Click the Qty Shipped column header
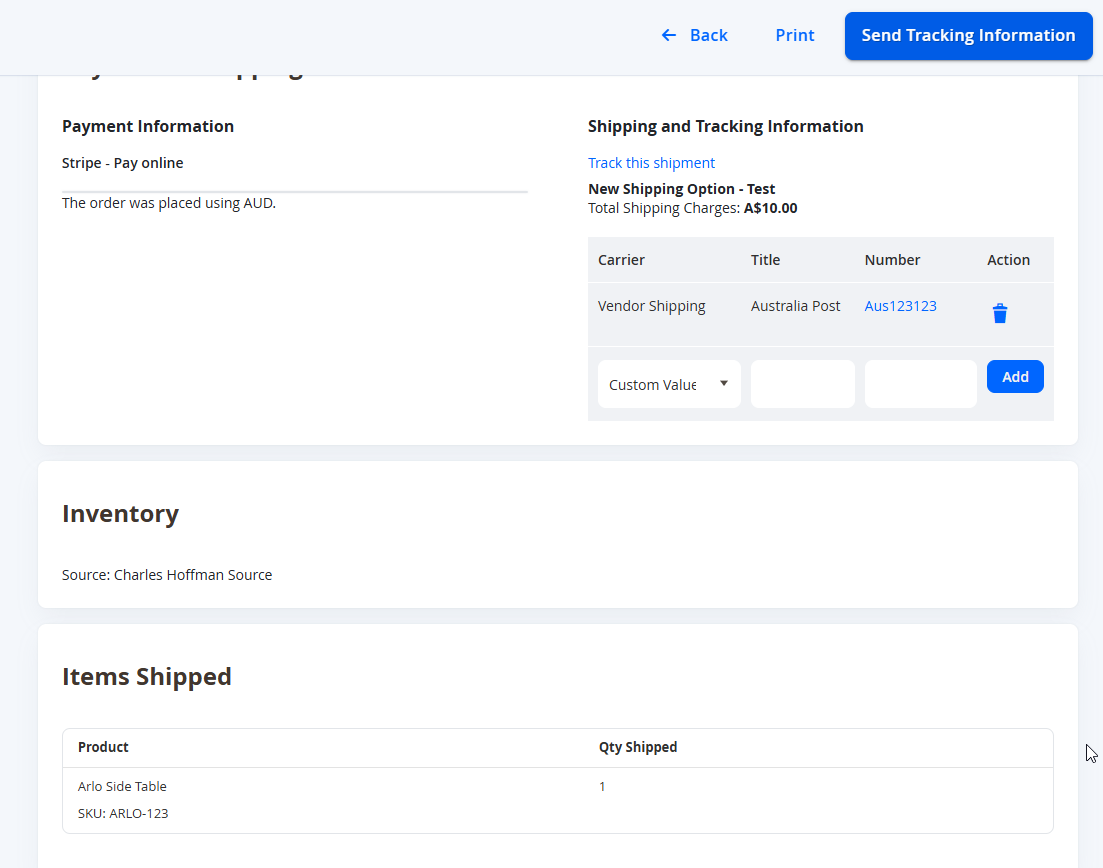 (637, 747)
